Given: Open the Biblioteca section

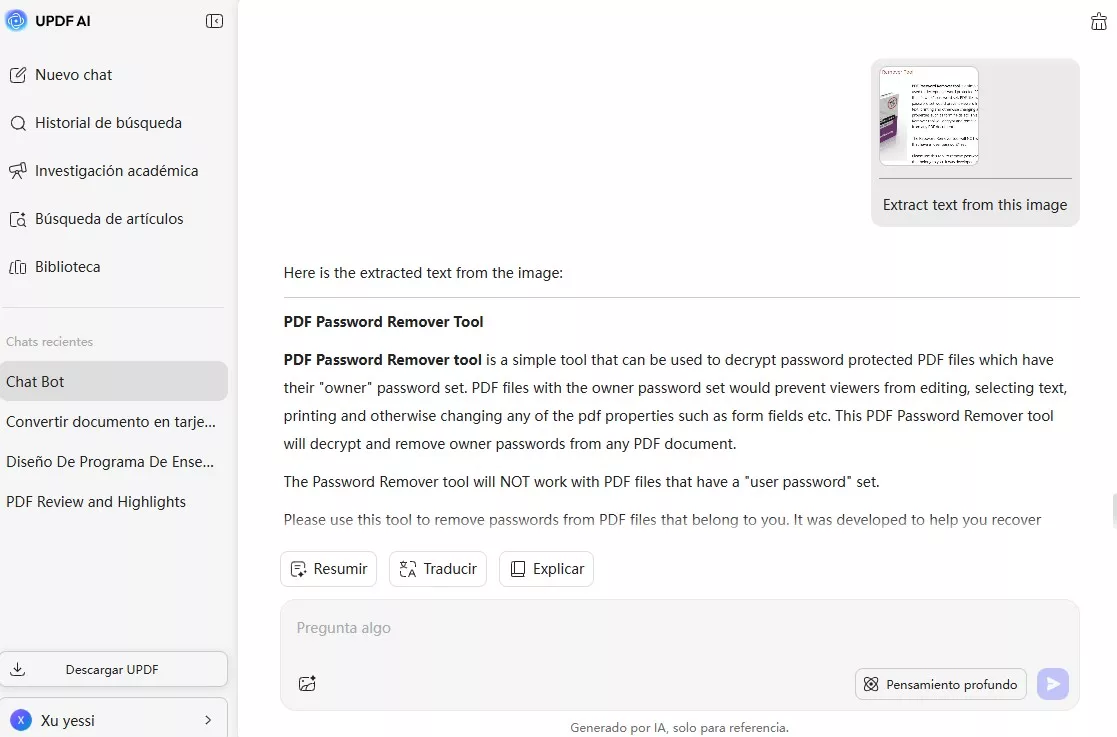Looking at the screenshot, I should tap(67, 267).
